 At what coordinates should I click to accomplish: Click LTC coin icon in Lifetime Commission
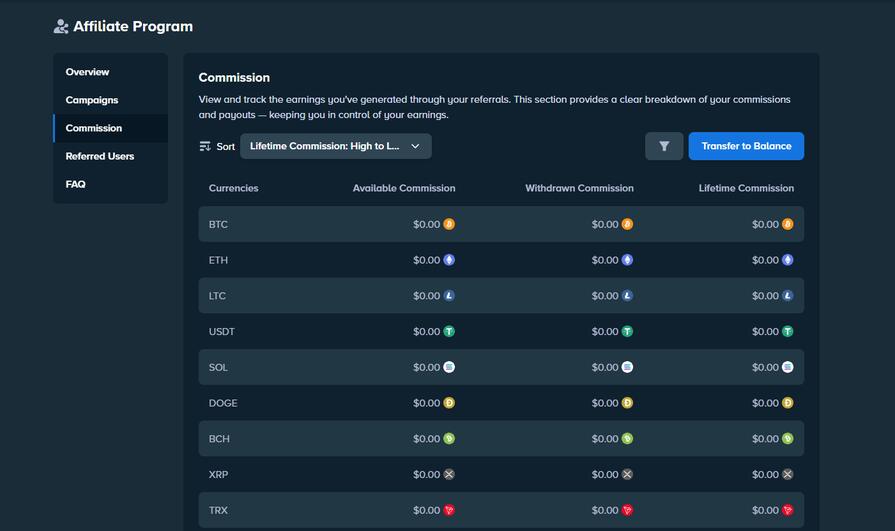click(788, 296)
